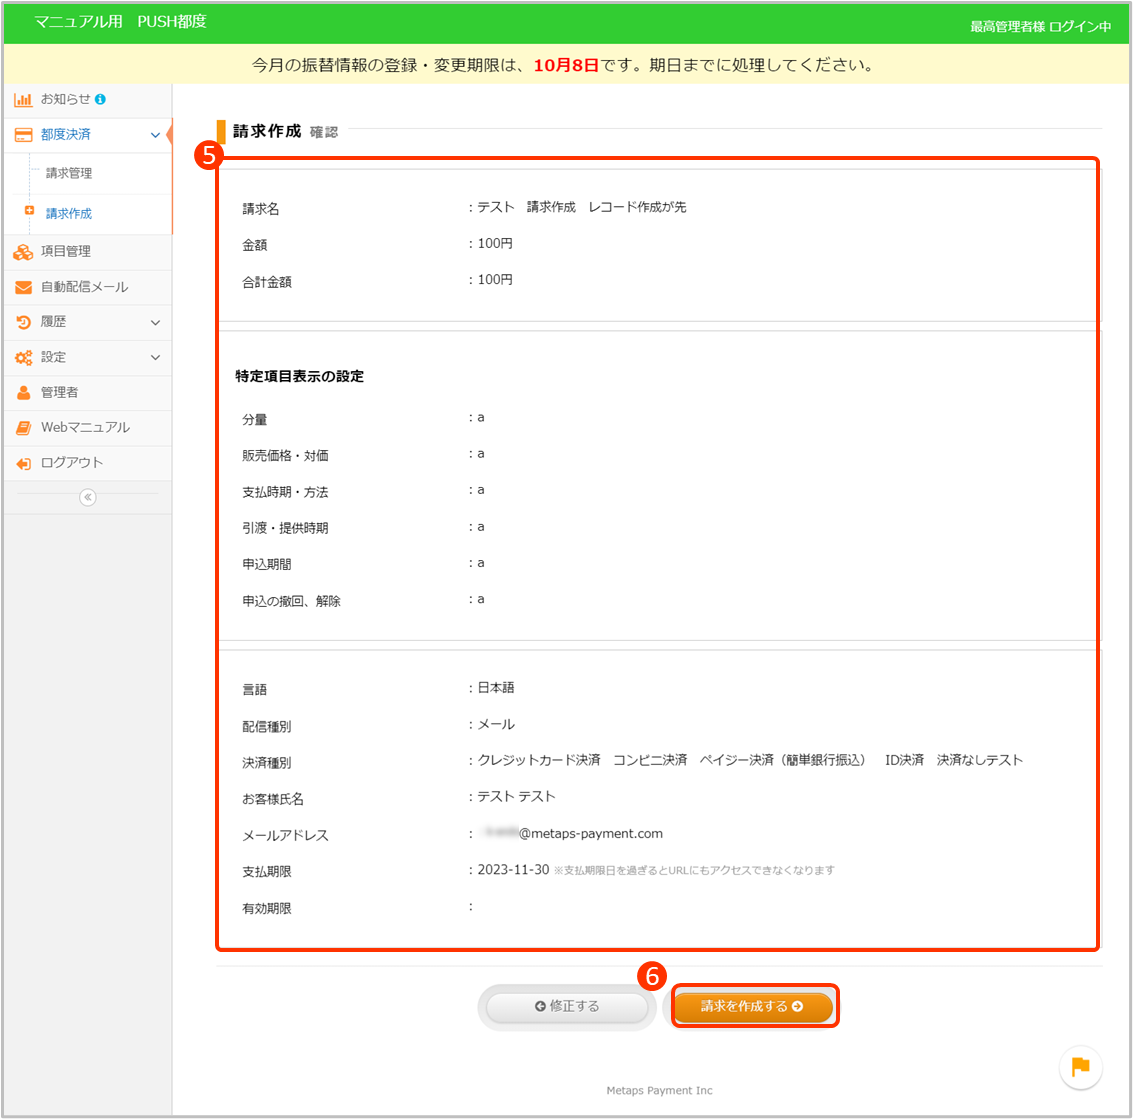Click the ログアウト sign-out icon
Viewport: 1133px width, 1119px height.
click(x=23, y=464)
